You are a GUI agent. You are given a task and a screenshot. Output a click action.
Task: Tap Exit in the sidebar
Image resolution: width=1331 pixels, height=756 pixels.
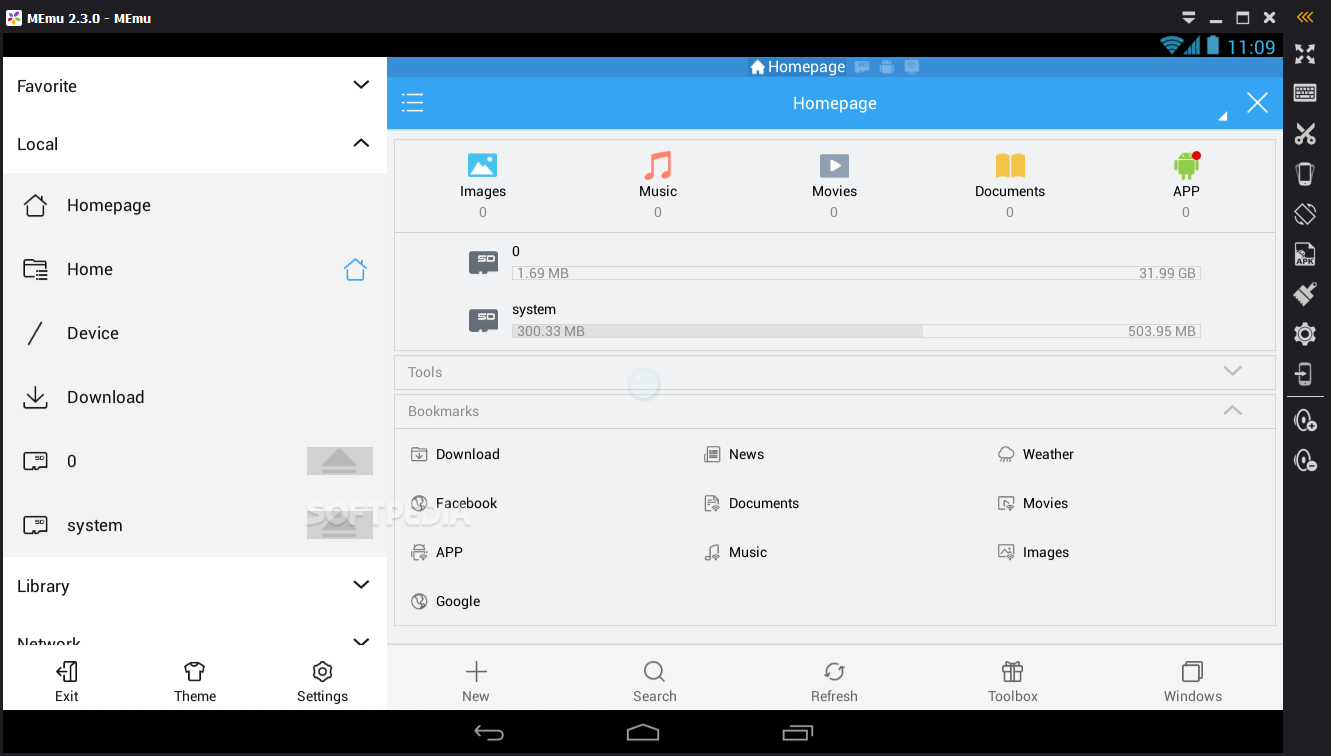67,681
